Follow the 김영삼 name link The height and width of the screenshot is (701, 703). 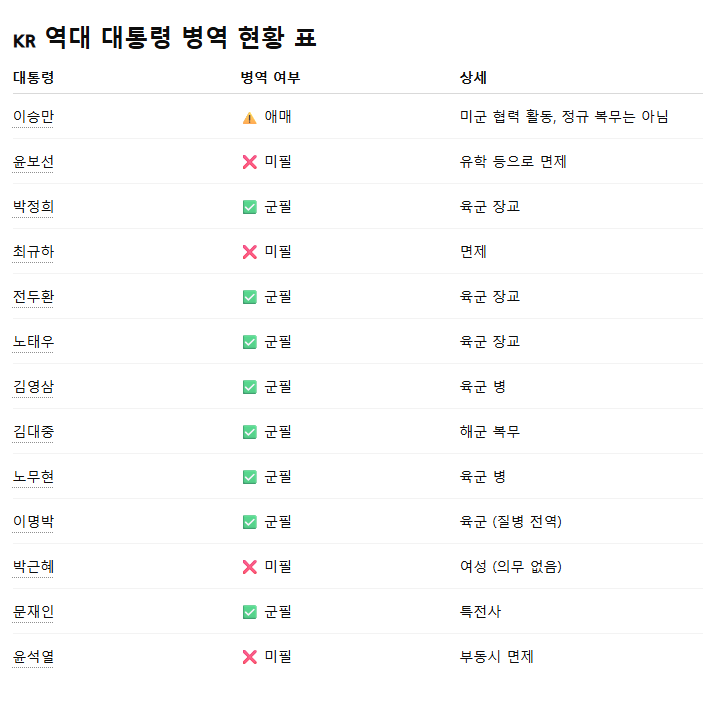tap(33, 386)
